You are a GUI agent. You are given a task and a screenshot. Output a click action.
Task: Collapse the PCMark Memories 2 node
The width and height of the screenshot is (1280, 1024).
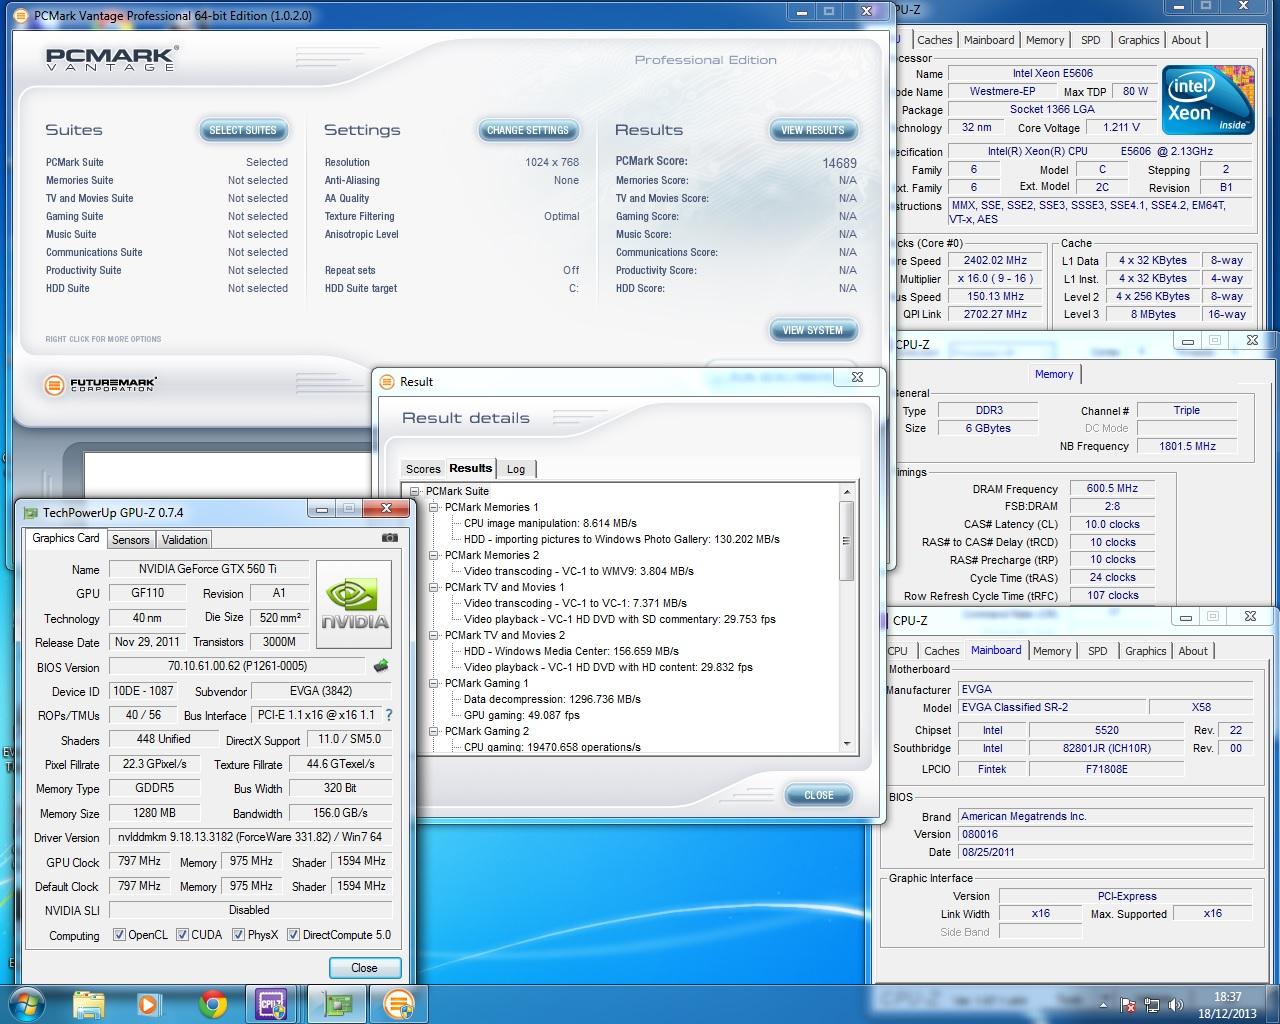(x=435, y=555)
